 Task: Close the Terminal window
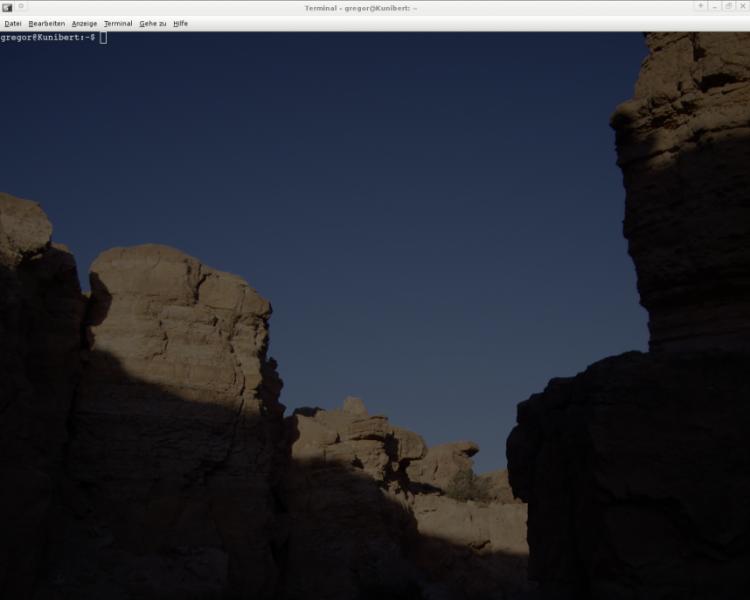click(742, 7)
